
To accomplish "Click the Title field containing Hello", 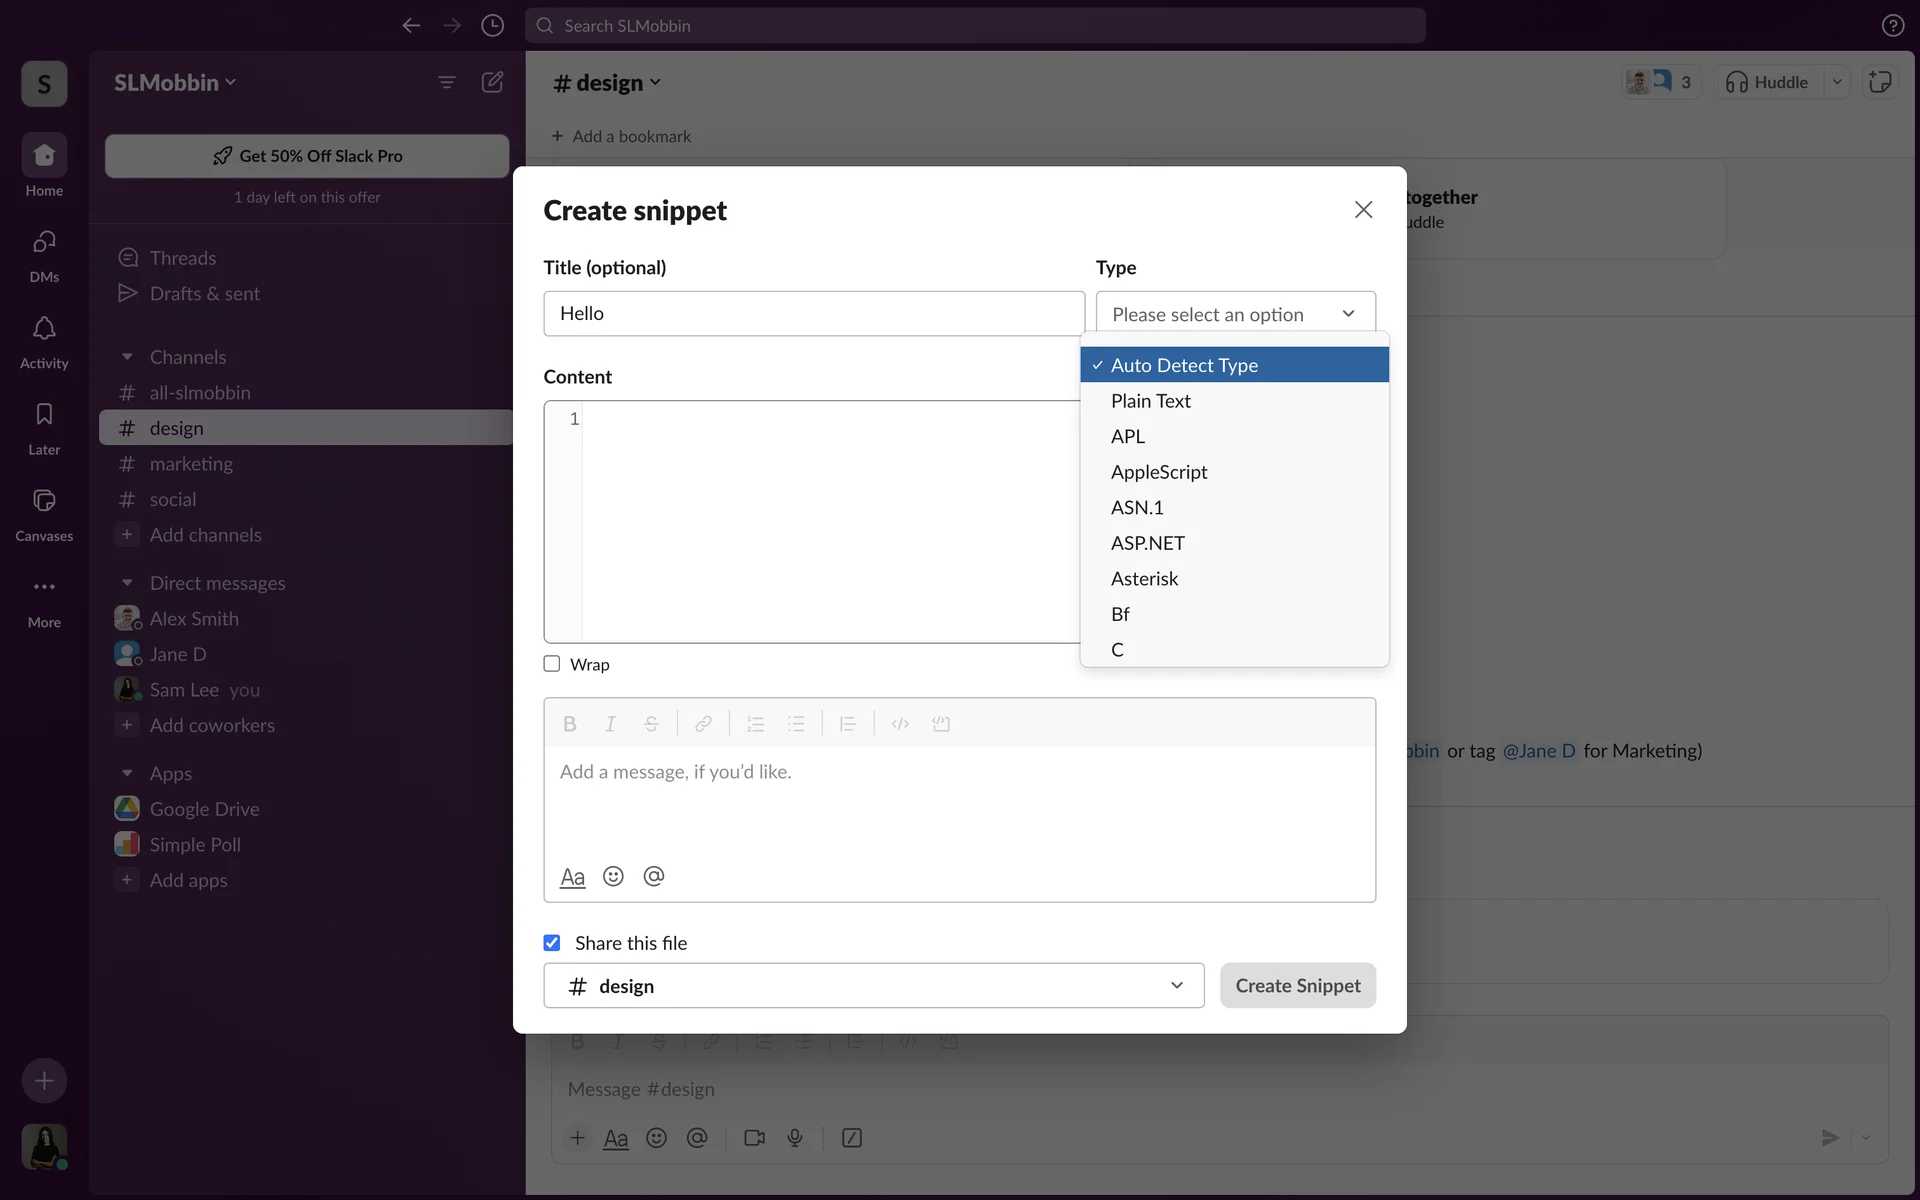I will [813, 314].
